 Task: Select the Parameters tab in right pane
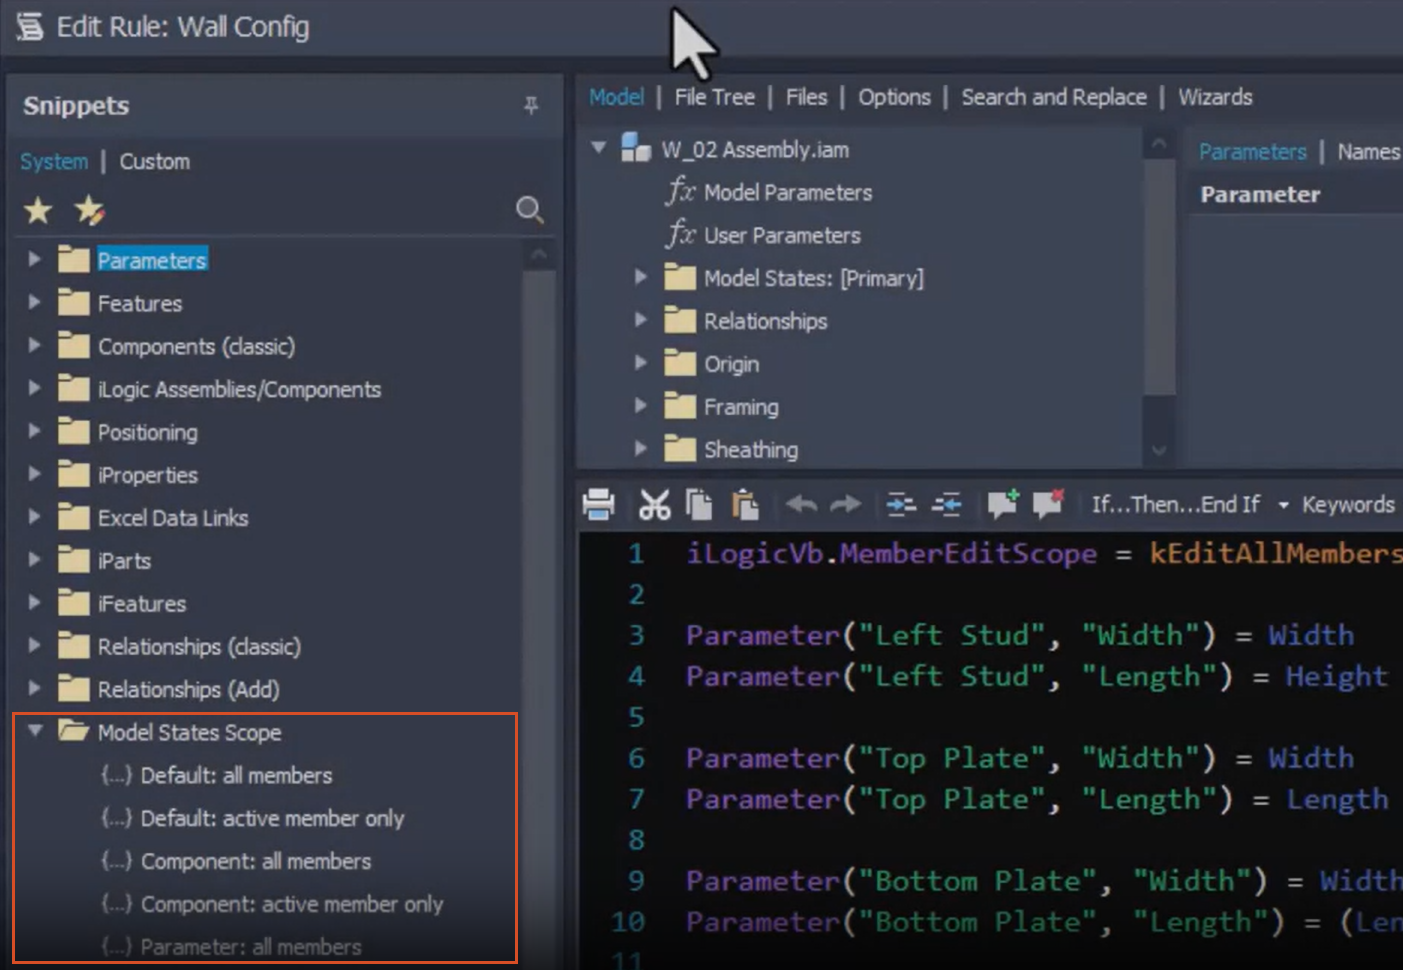pos(1253,151)
